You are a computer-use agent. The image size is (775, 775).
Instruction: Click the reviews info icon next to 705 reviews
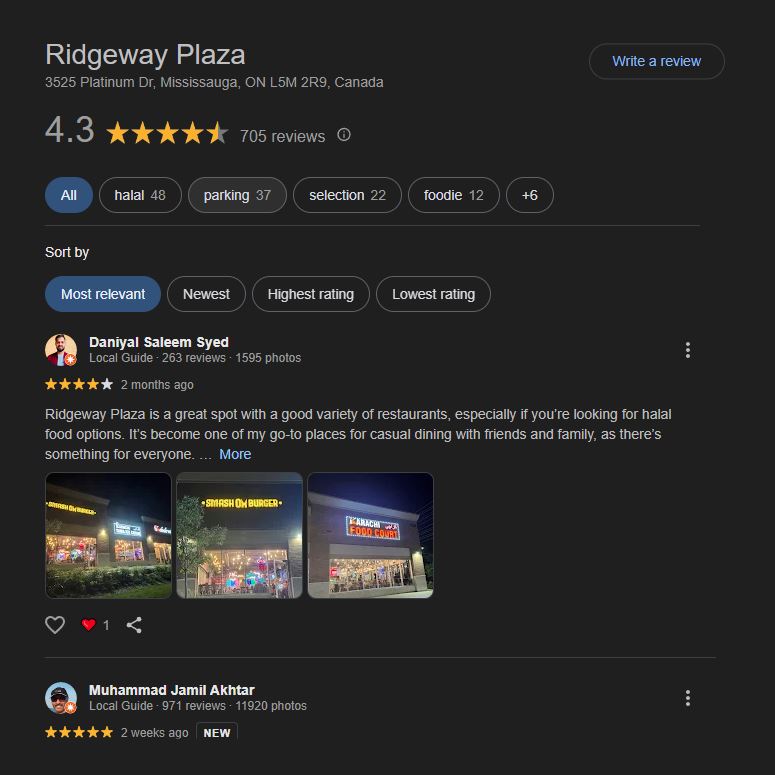tap(344, 134)
